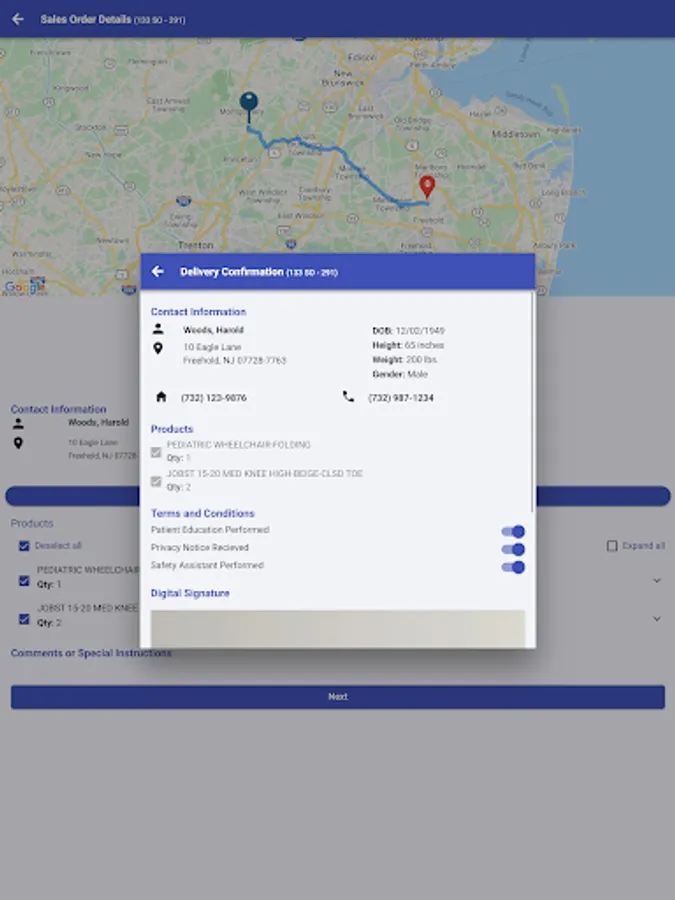The width and height of the screenshot is (675, 900).
Task: Expand the PEDIATRIC WHEELCHAIR row chevron
Action: click(657, 580)
